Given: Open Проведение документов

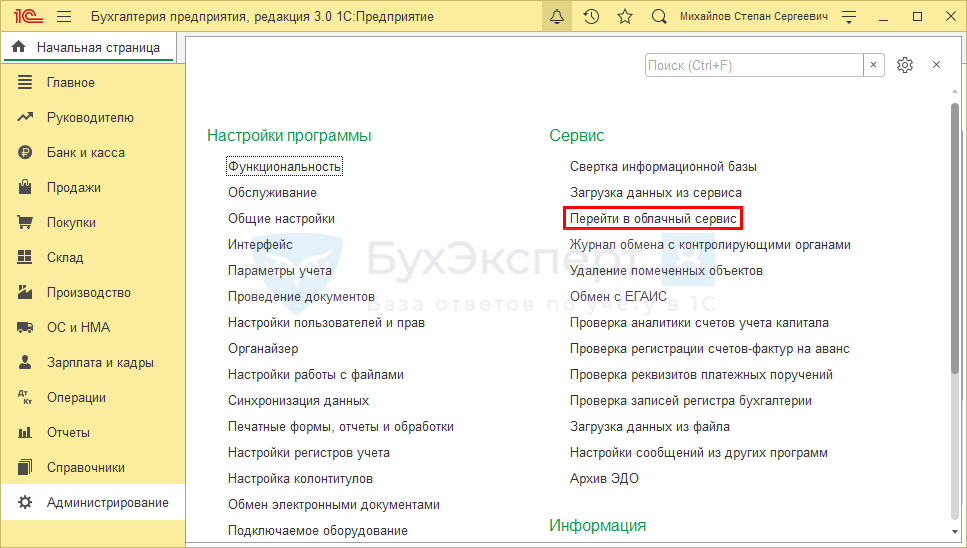Looking at the screenshot, I should click(301, 296).
